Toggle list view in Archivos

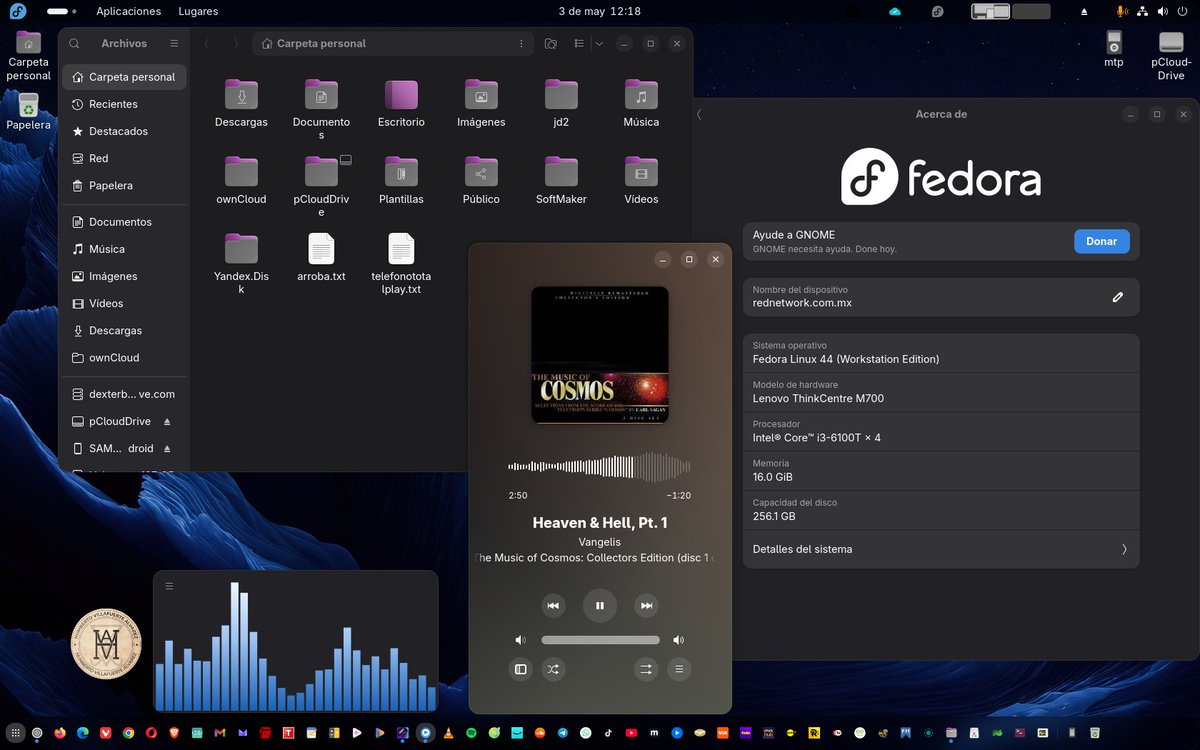[579, 43]
